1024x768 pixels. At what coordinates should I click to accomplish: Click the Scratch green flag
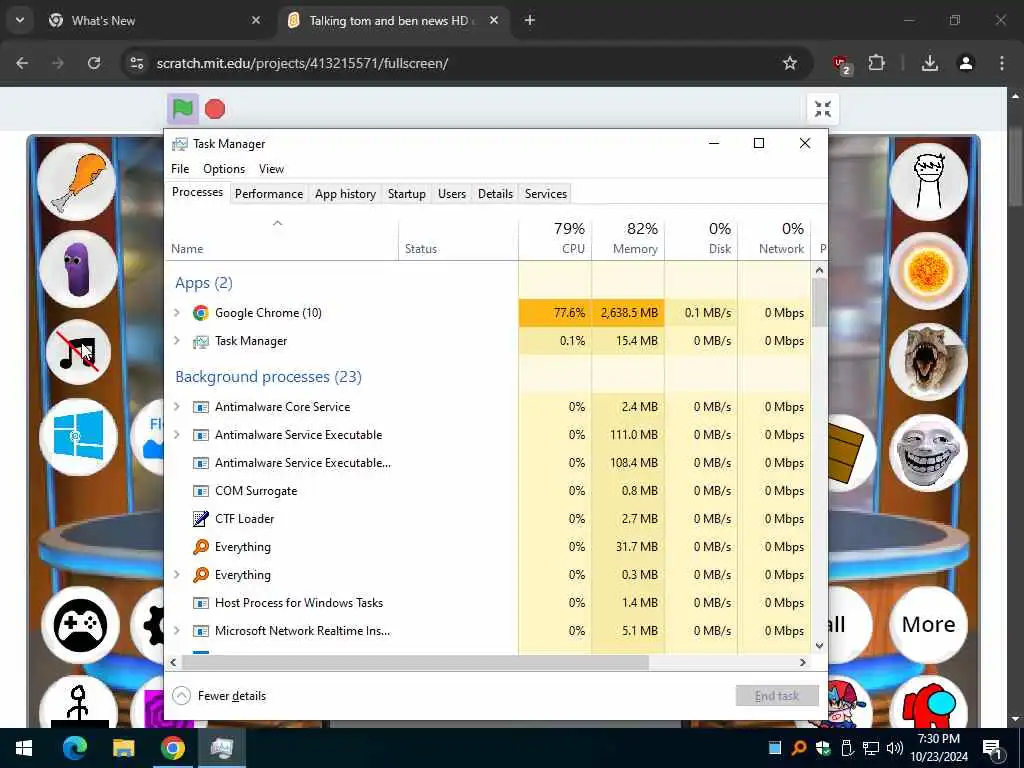[183, 108]
